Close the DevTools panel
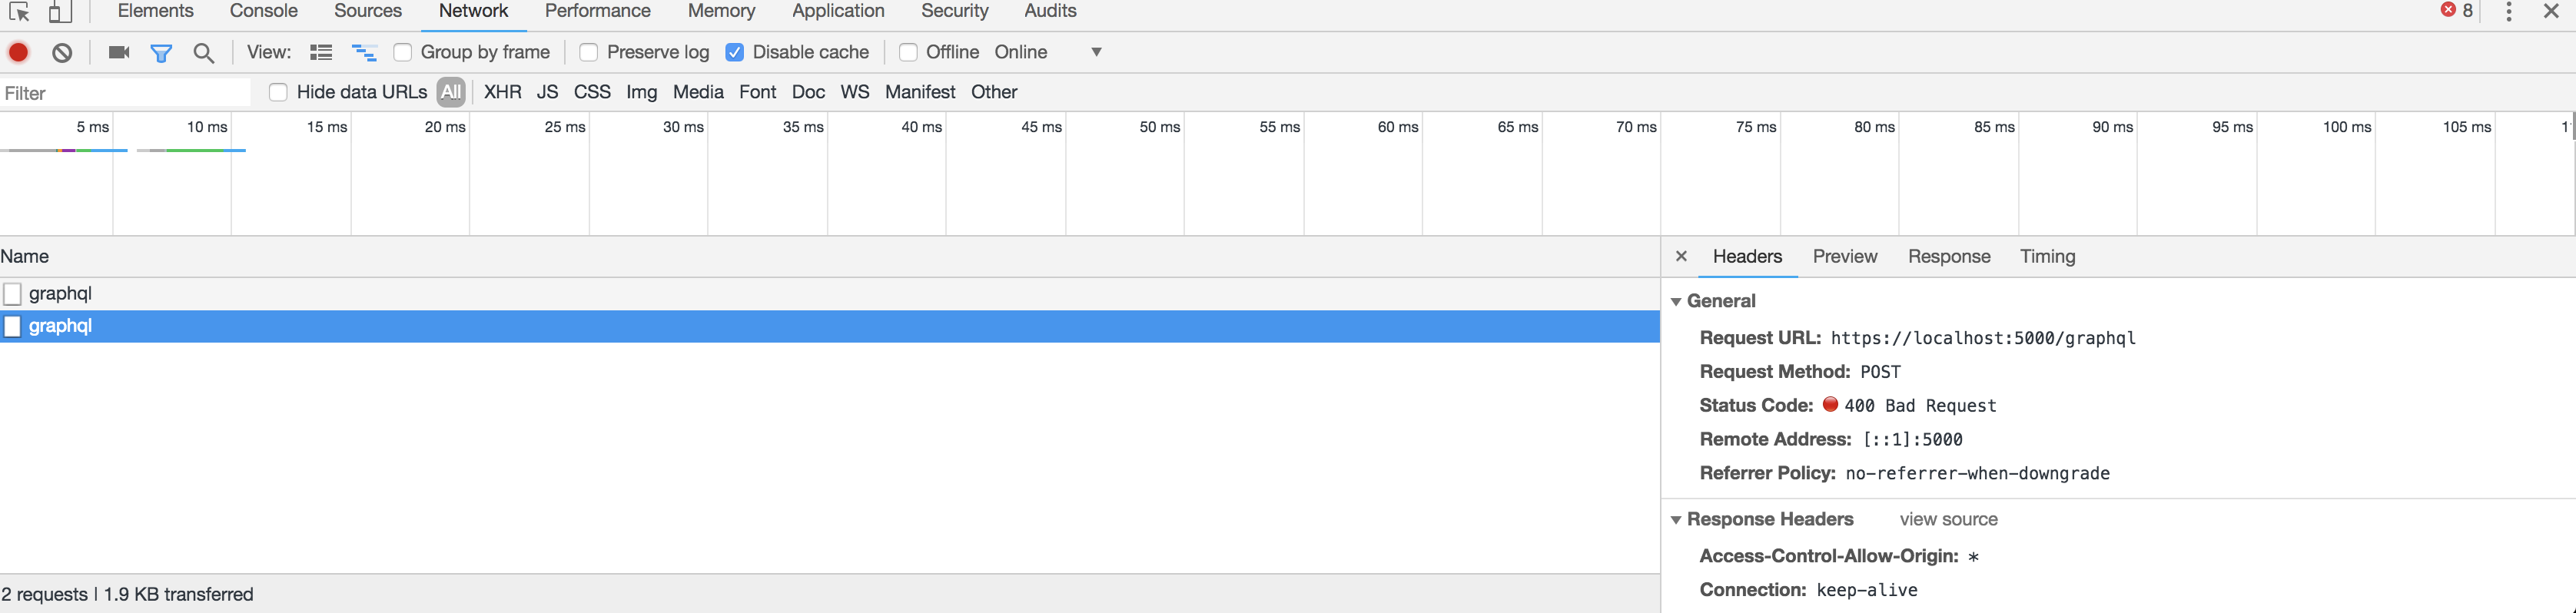This screenshot has width=2576, height=613. (x=2551, y=12)
